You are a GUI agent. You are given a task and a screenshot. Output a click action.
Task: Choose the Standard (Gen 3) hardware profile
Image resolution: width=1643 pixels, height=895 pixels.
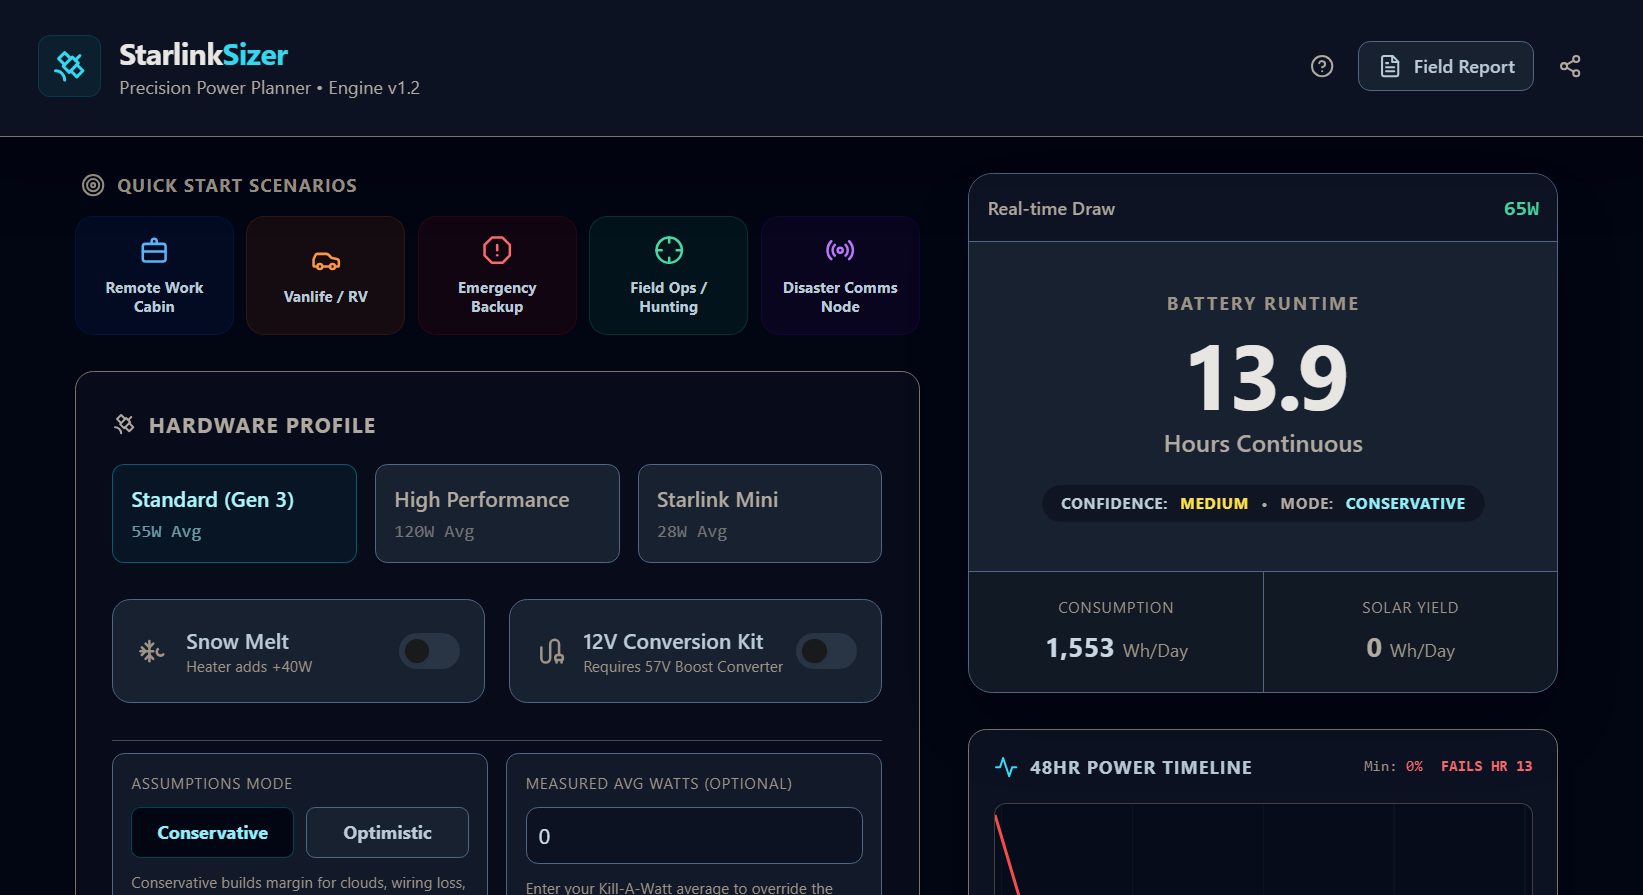tap(234, 513)
